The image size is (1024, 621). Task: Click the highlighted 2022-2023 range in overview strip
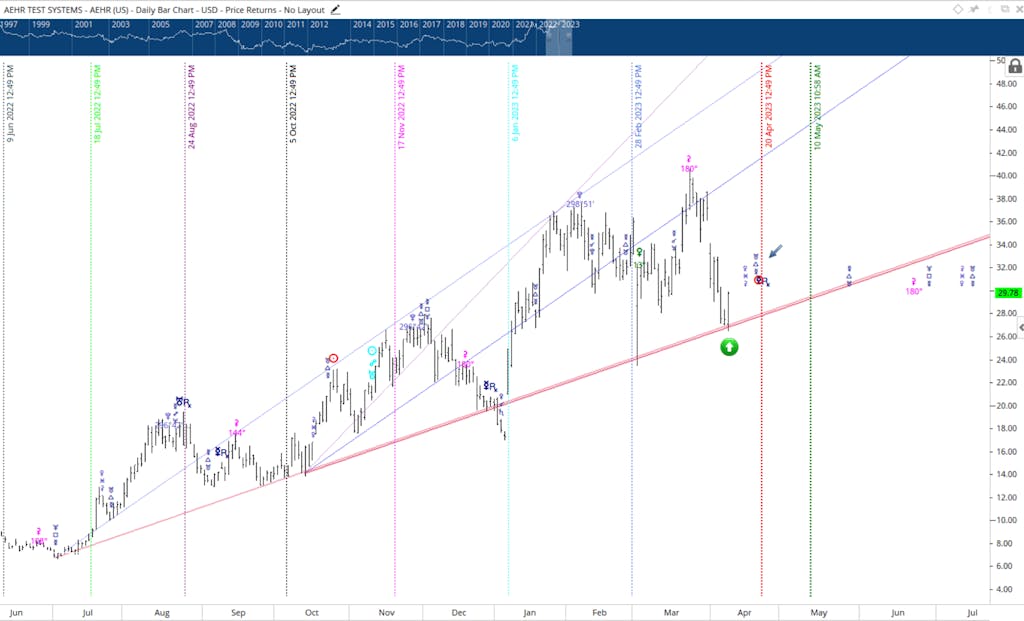[559, 37]
